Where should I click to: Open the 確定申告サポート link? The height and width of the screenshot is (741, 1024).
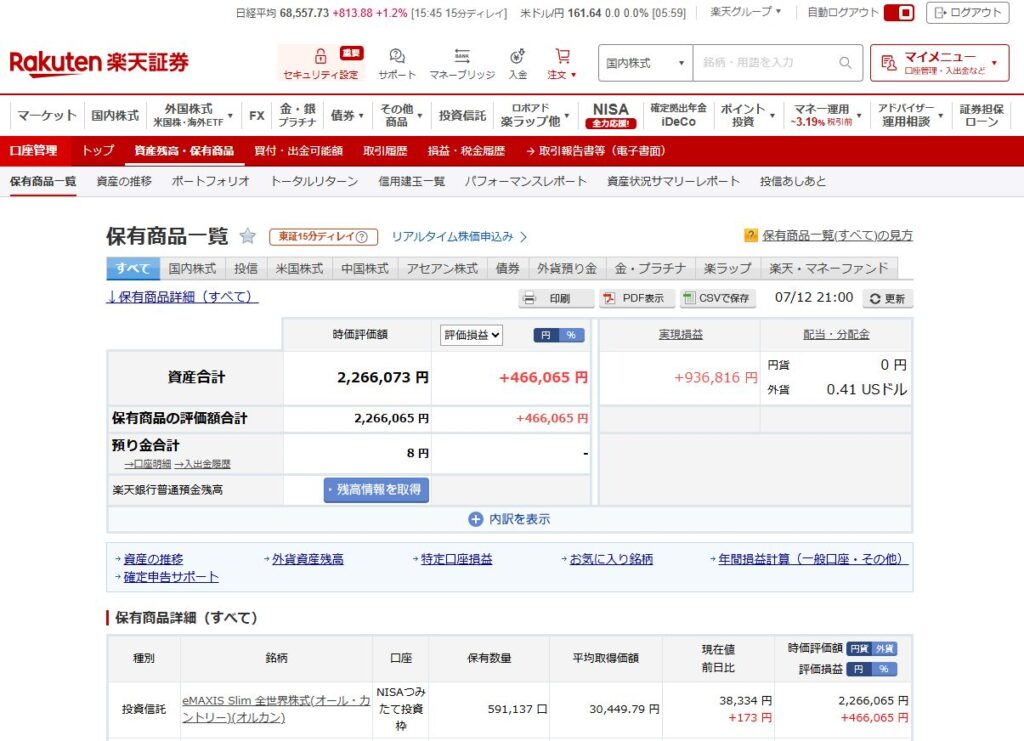pos(171,577)
